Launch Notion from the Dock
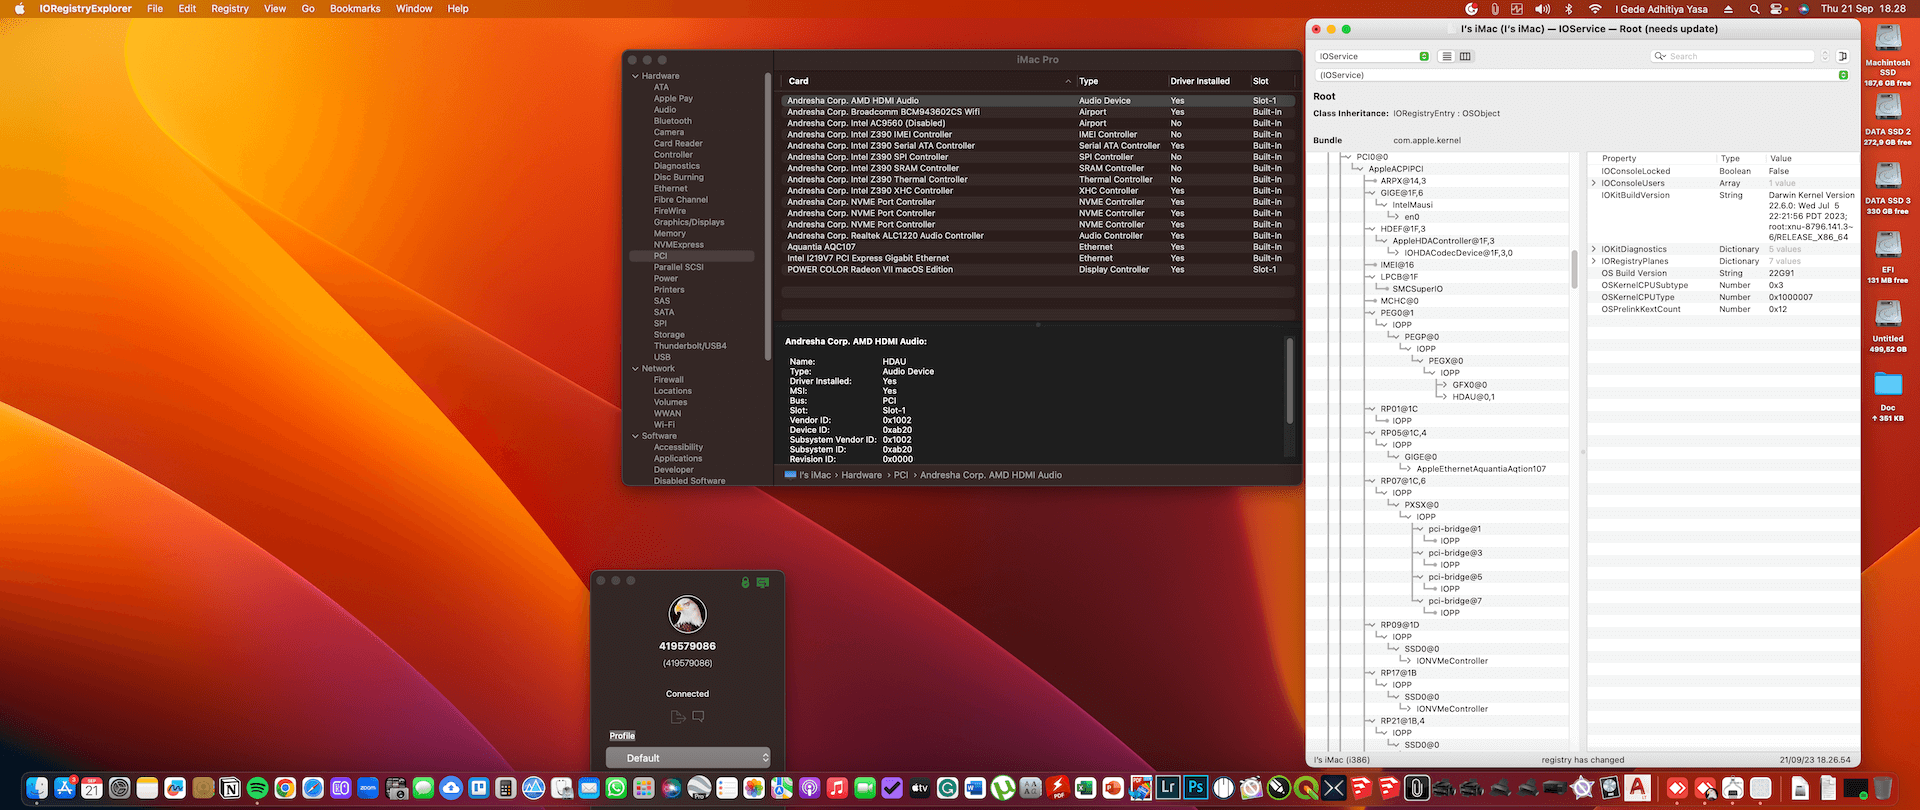 coord(230,788)
